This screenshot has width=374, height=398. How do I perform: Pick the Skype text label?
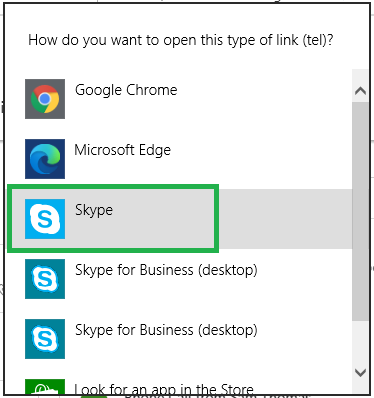tap(94, 210)
